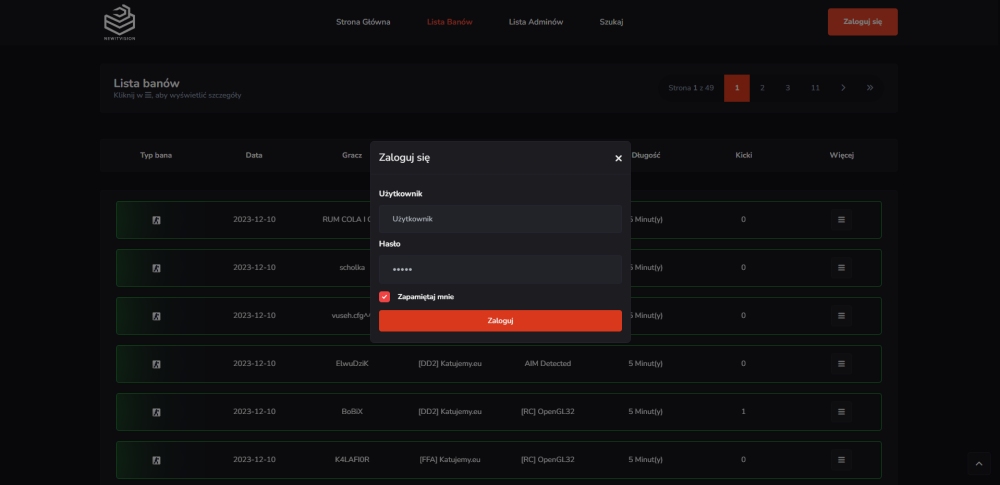1000x485 pixels.
Task: Click the Kicki column header
Action: (x=744, y=155)
